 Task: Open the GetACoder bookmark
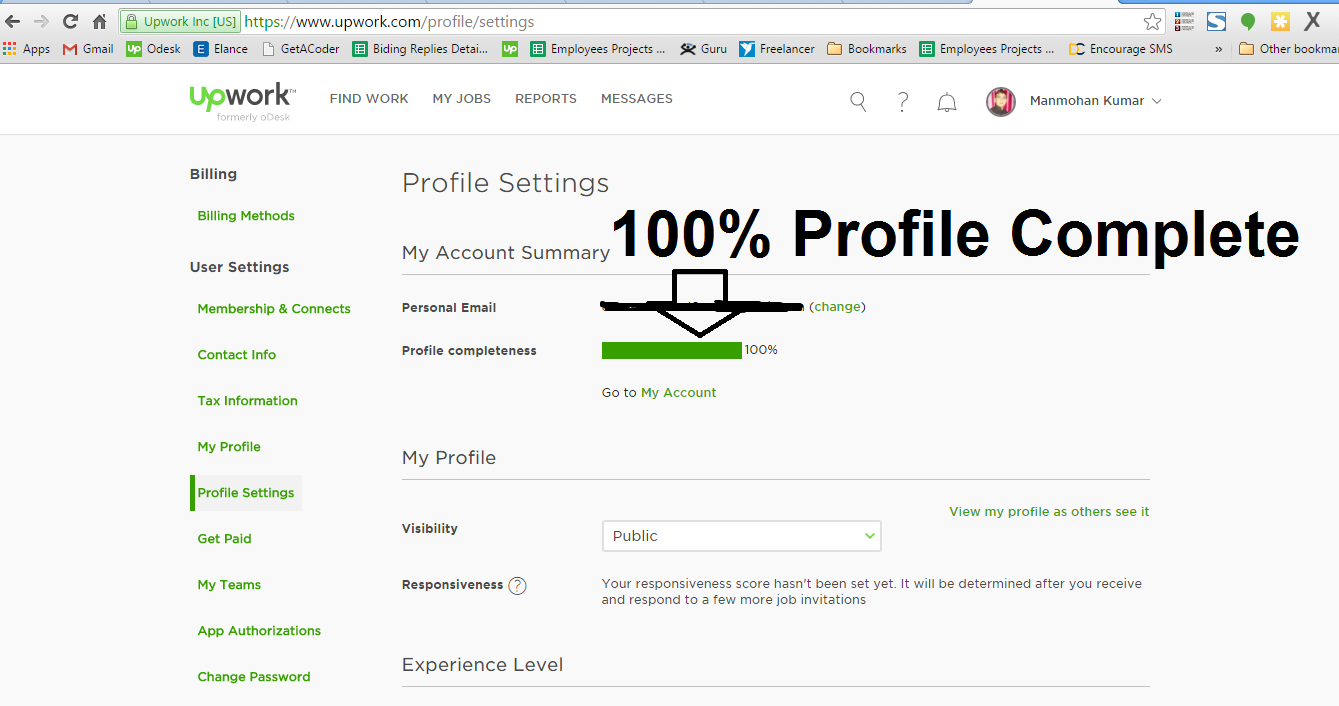tap(301, 49)
